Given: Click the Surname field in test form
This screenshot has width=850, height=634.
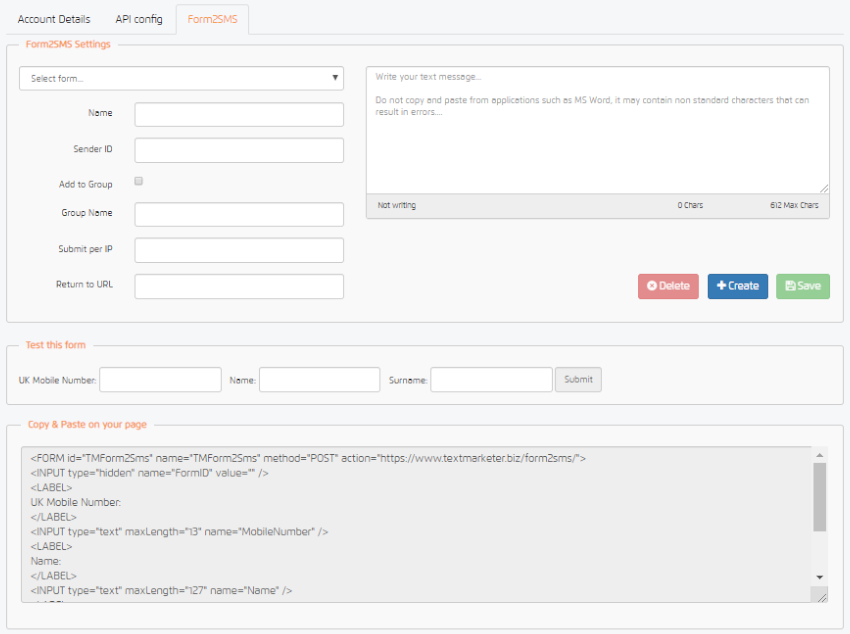Looking at the screenshot, I should 491,380.
